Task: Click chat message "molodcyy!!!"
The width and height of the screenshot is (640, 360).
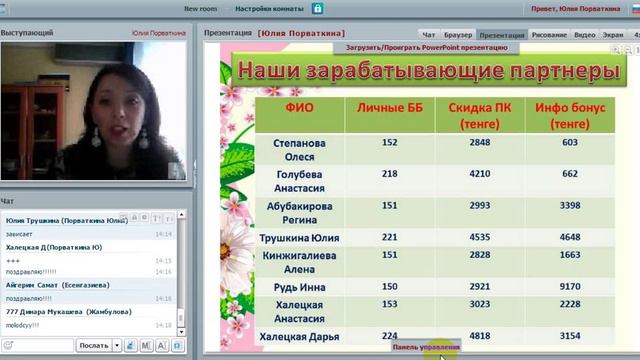Action: (x=22, y=325)
